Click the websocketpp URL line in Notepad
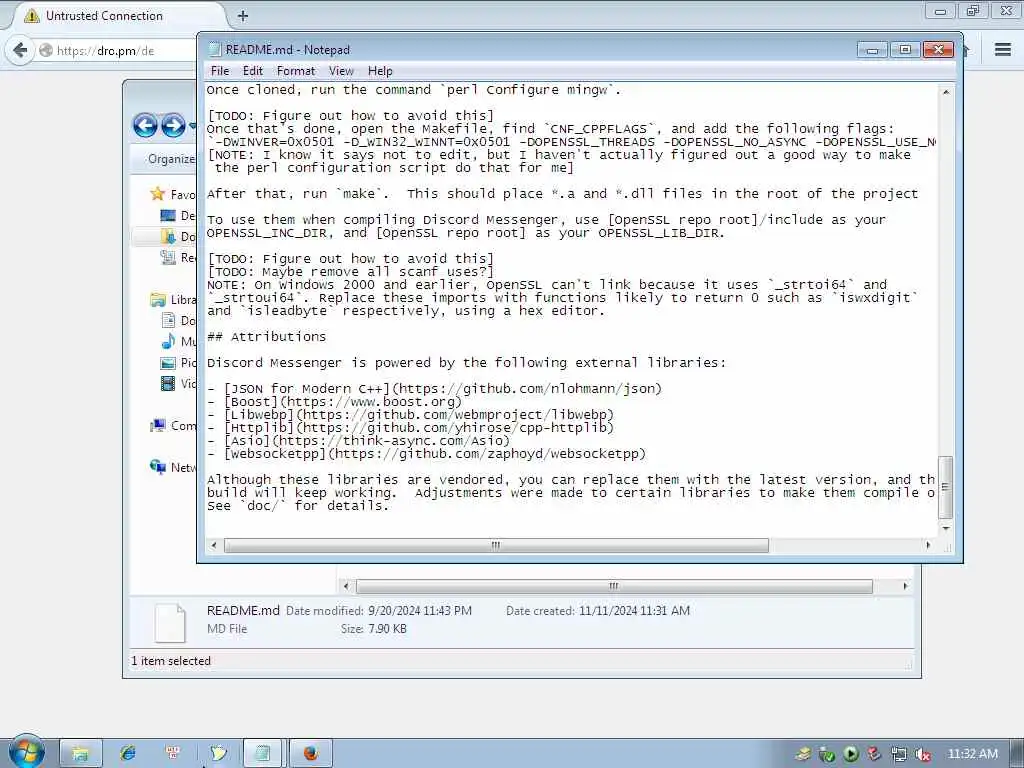1024x768 pixels. pos(427,454)
